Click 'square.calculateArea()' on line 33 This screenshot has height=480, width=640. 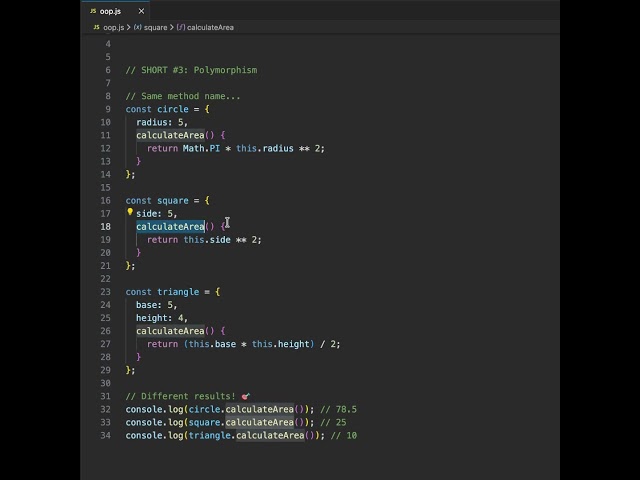(247, 422)
